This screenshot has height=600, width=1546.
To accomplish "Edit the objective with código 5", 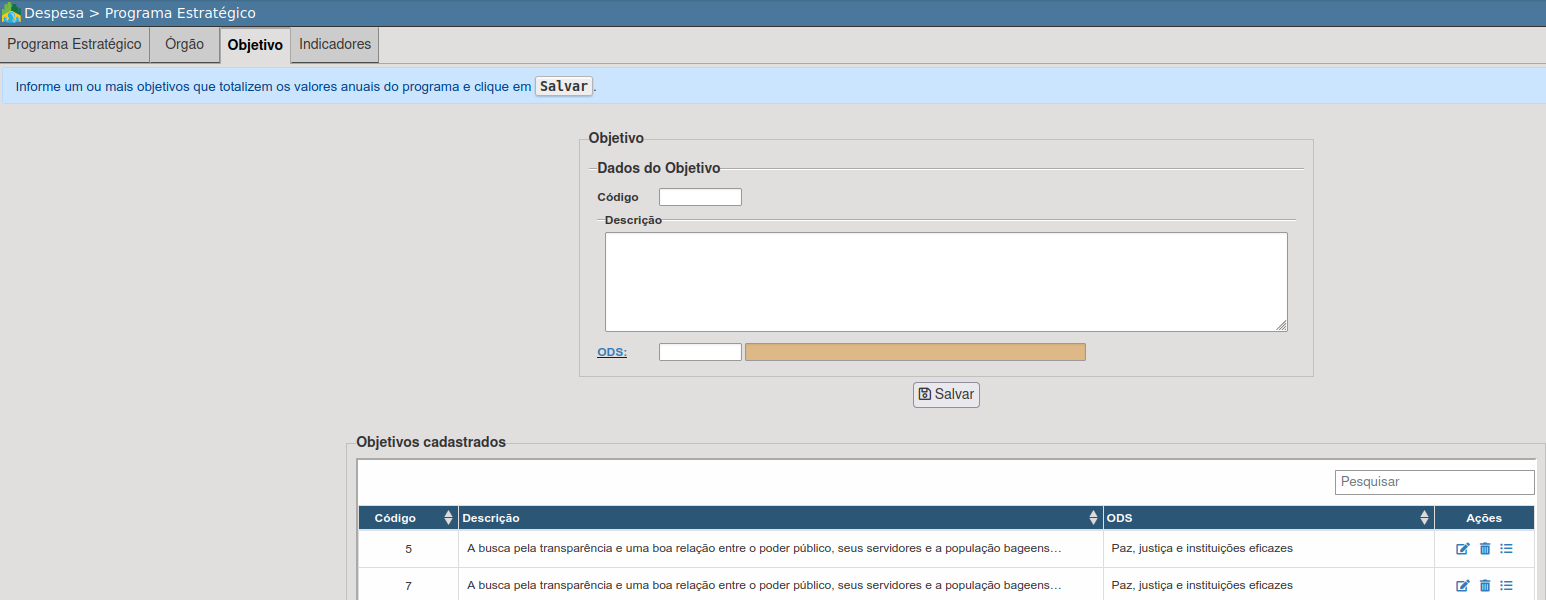I will point(1463,549).
